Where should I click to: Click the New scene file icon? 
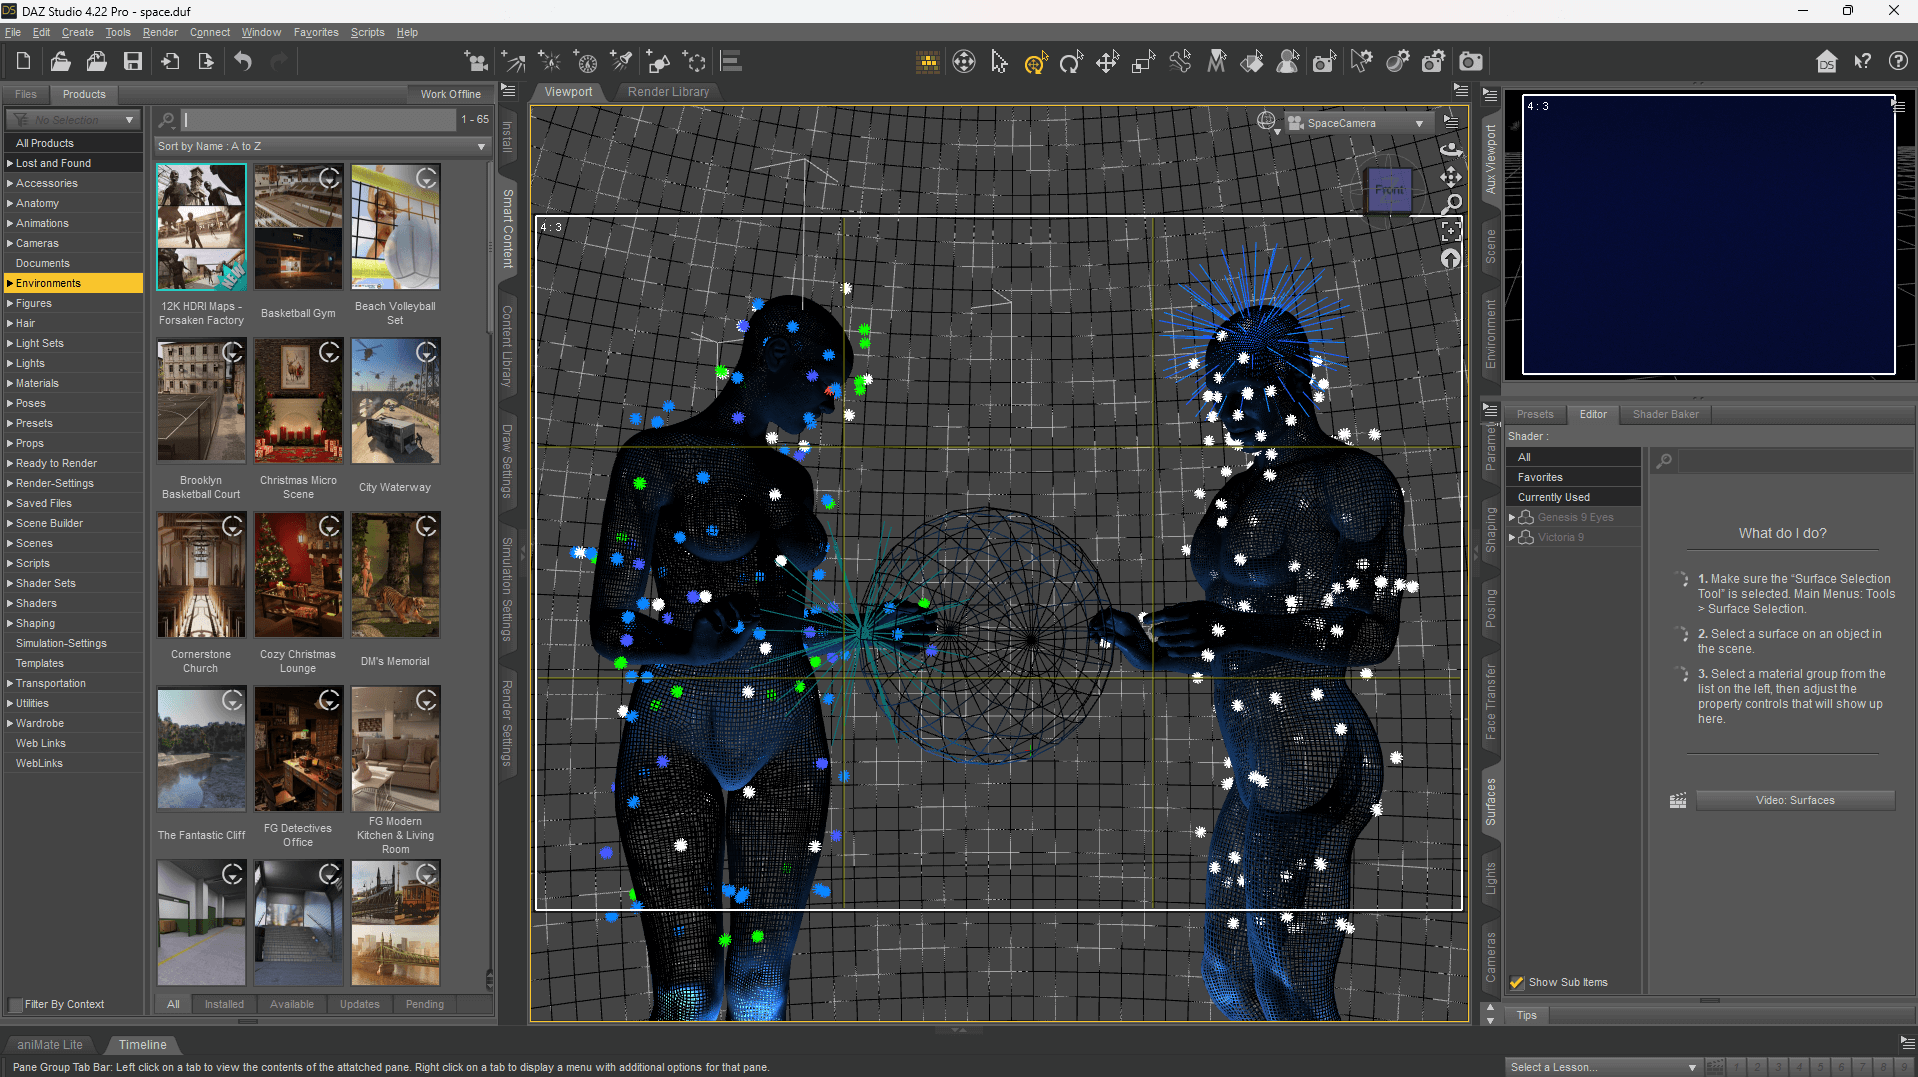(x=23, y=62)
